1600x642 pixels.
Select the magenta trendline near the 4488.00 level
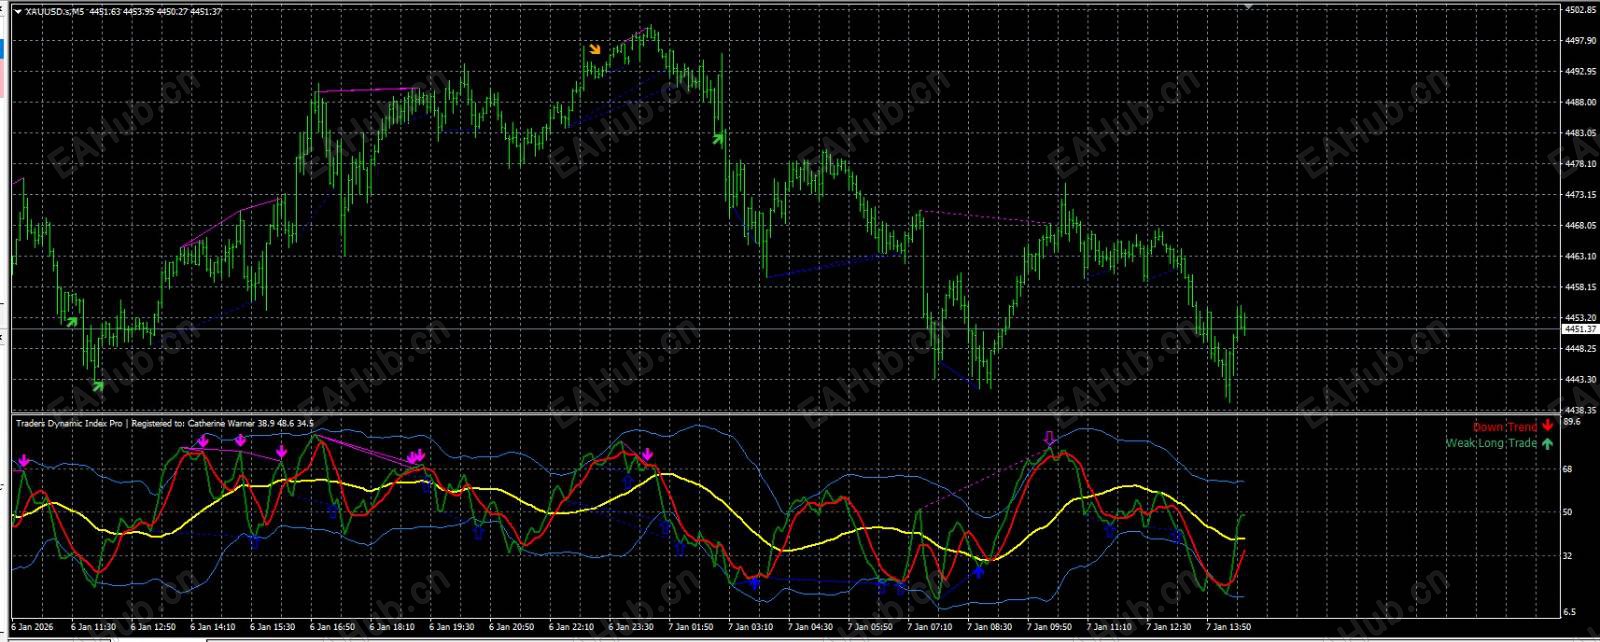(368, 90)
